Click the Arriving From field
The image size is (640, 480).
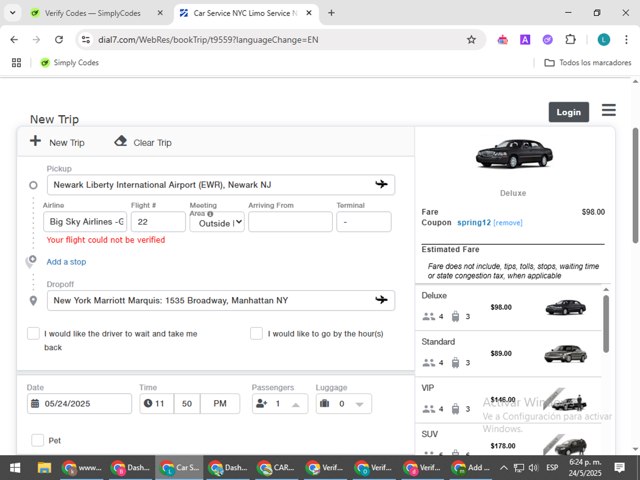point(290,222)
